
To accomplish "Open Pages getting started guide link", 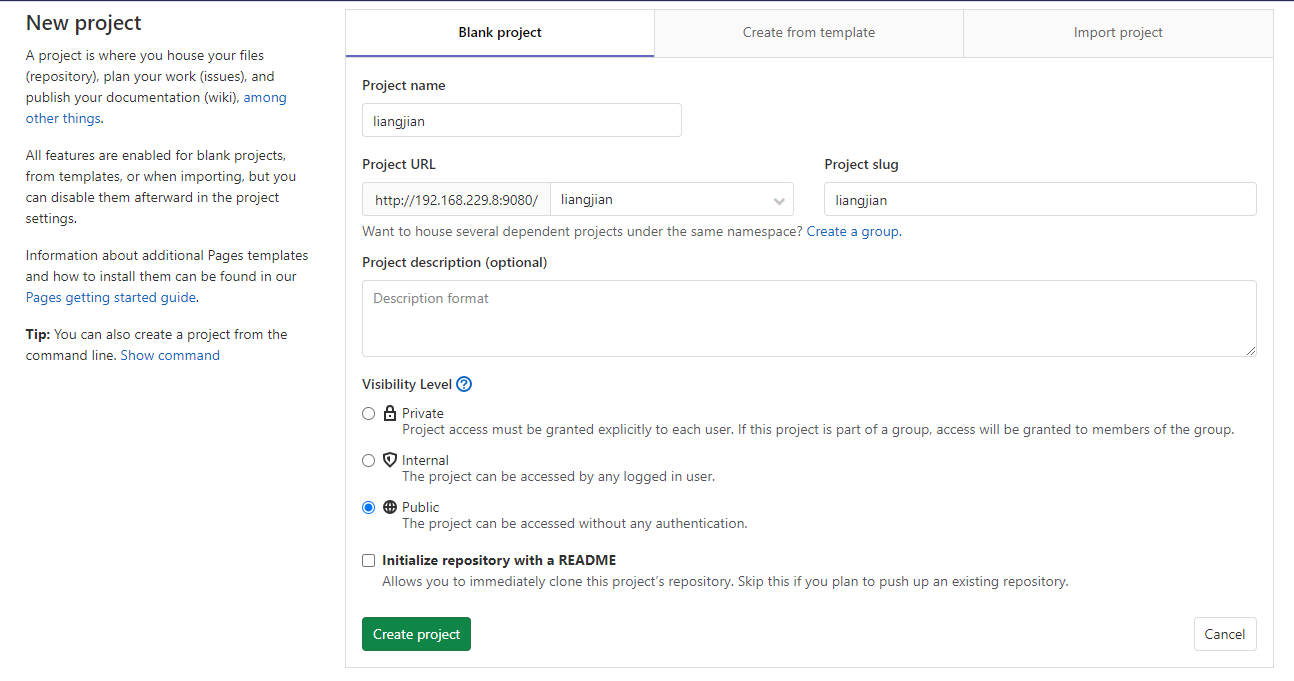I will 111,297.
